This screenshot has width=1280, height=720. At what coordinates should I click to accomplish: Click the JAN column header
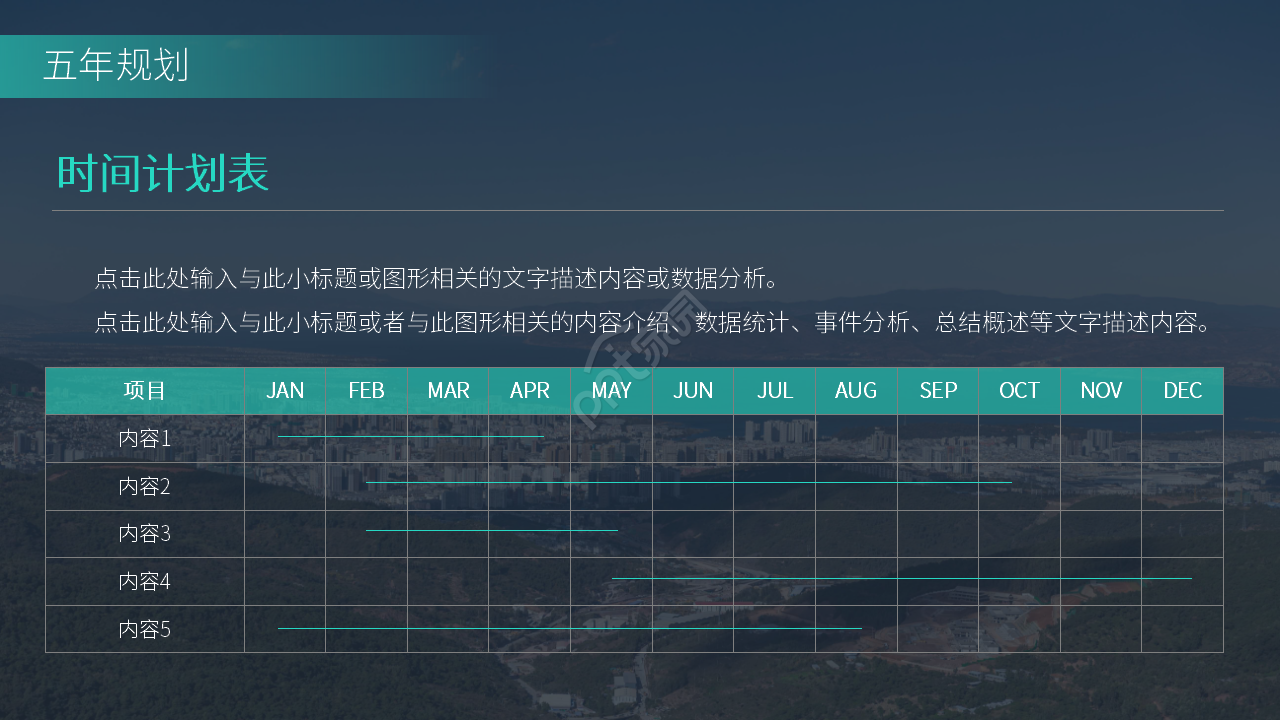(x=285, y=391)
